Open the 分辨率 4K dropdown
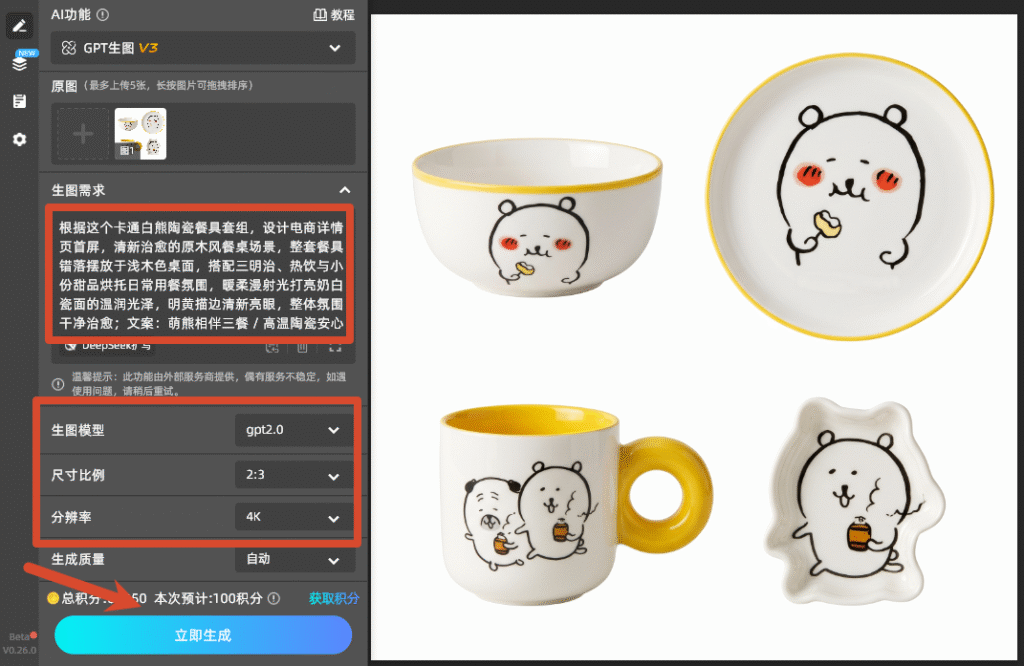Image resolution: width=1024 pixels, height=666 pixels. pos(294,517)
